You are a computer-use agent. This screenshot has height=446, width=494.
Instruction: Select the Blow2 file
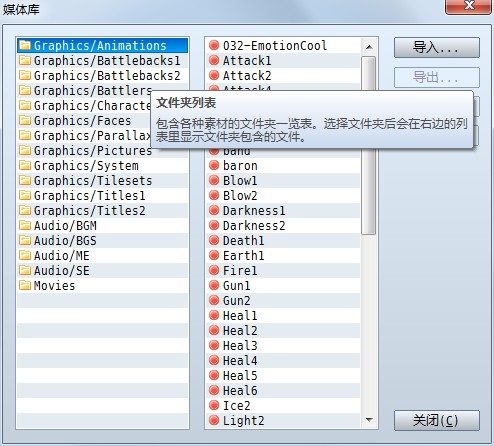pyautogui.click(x=283, y=195)
